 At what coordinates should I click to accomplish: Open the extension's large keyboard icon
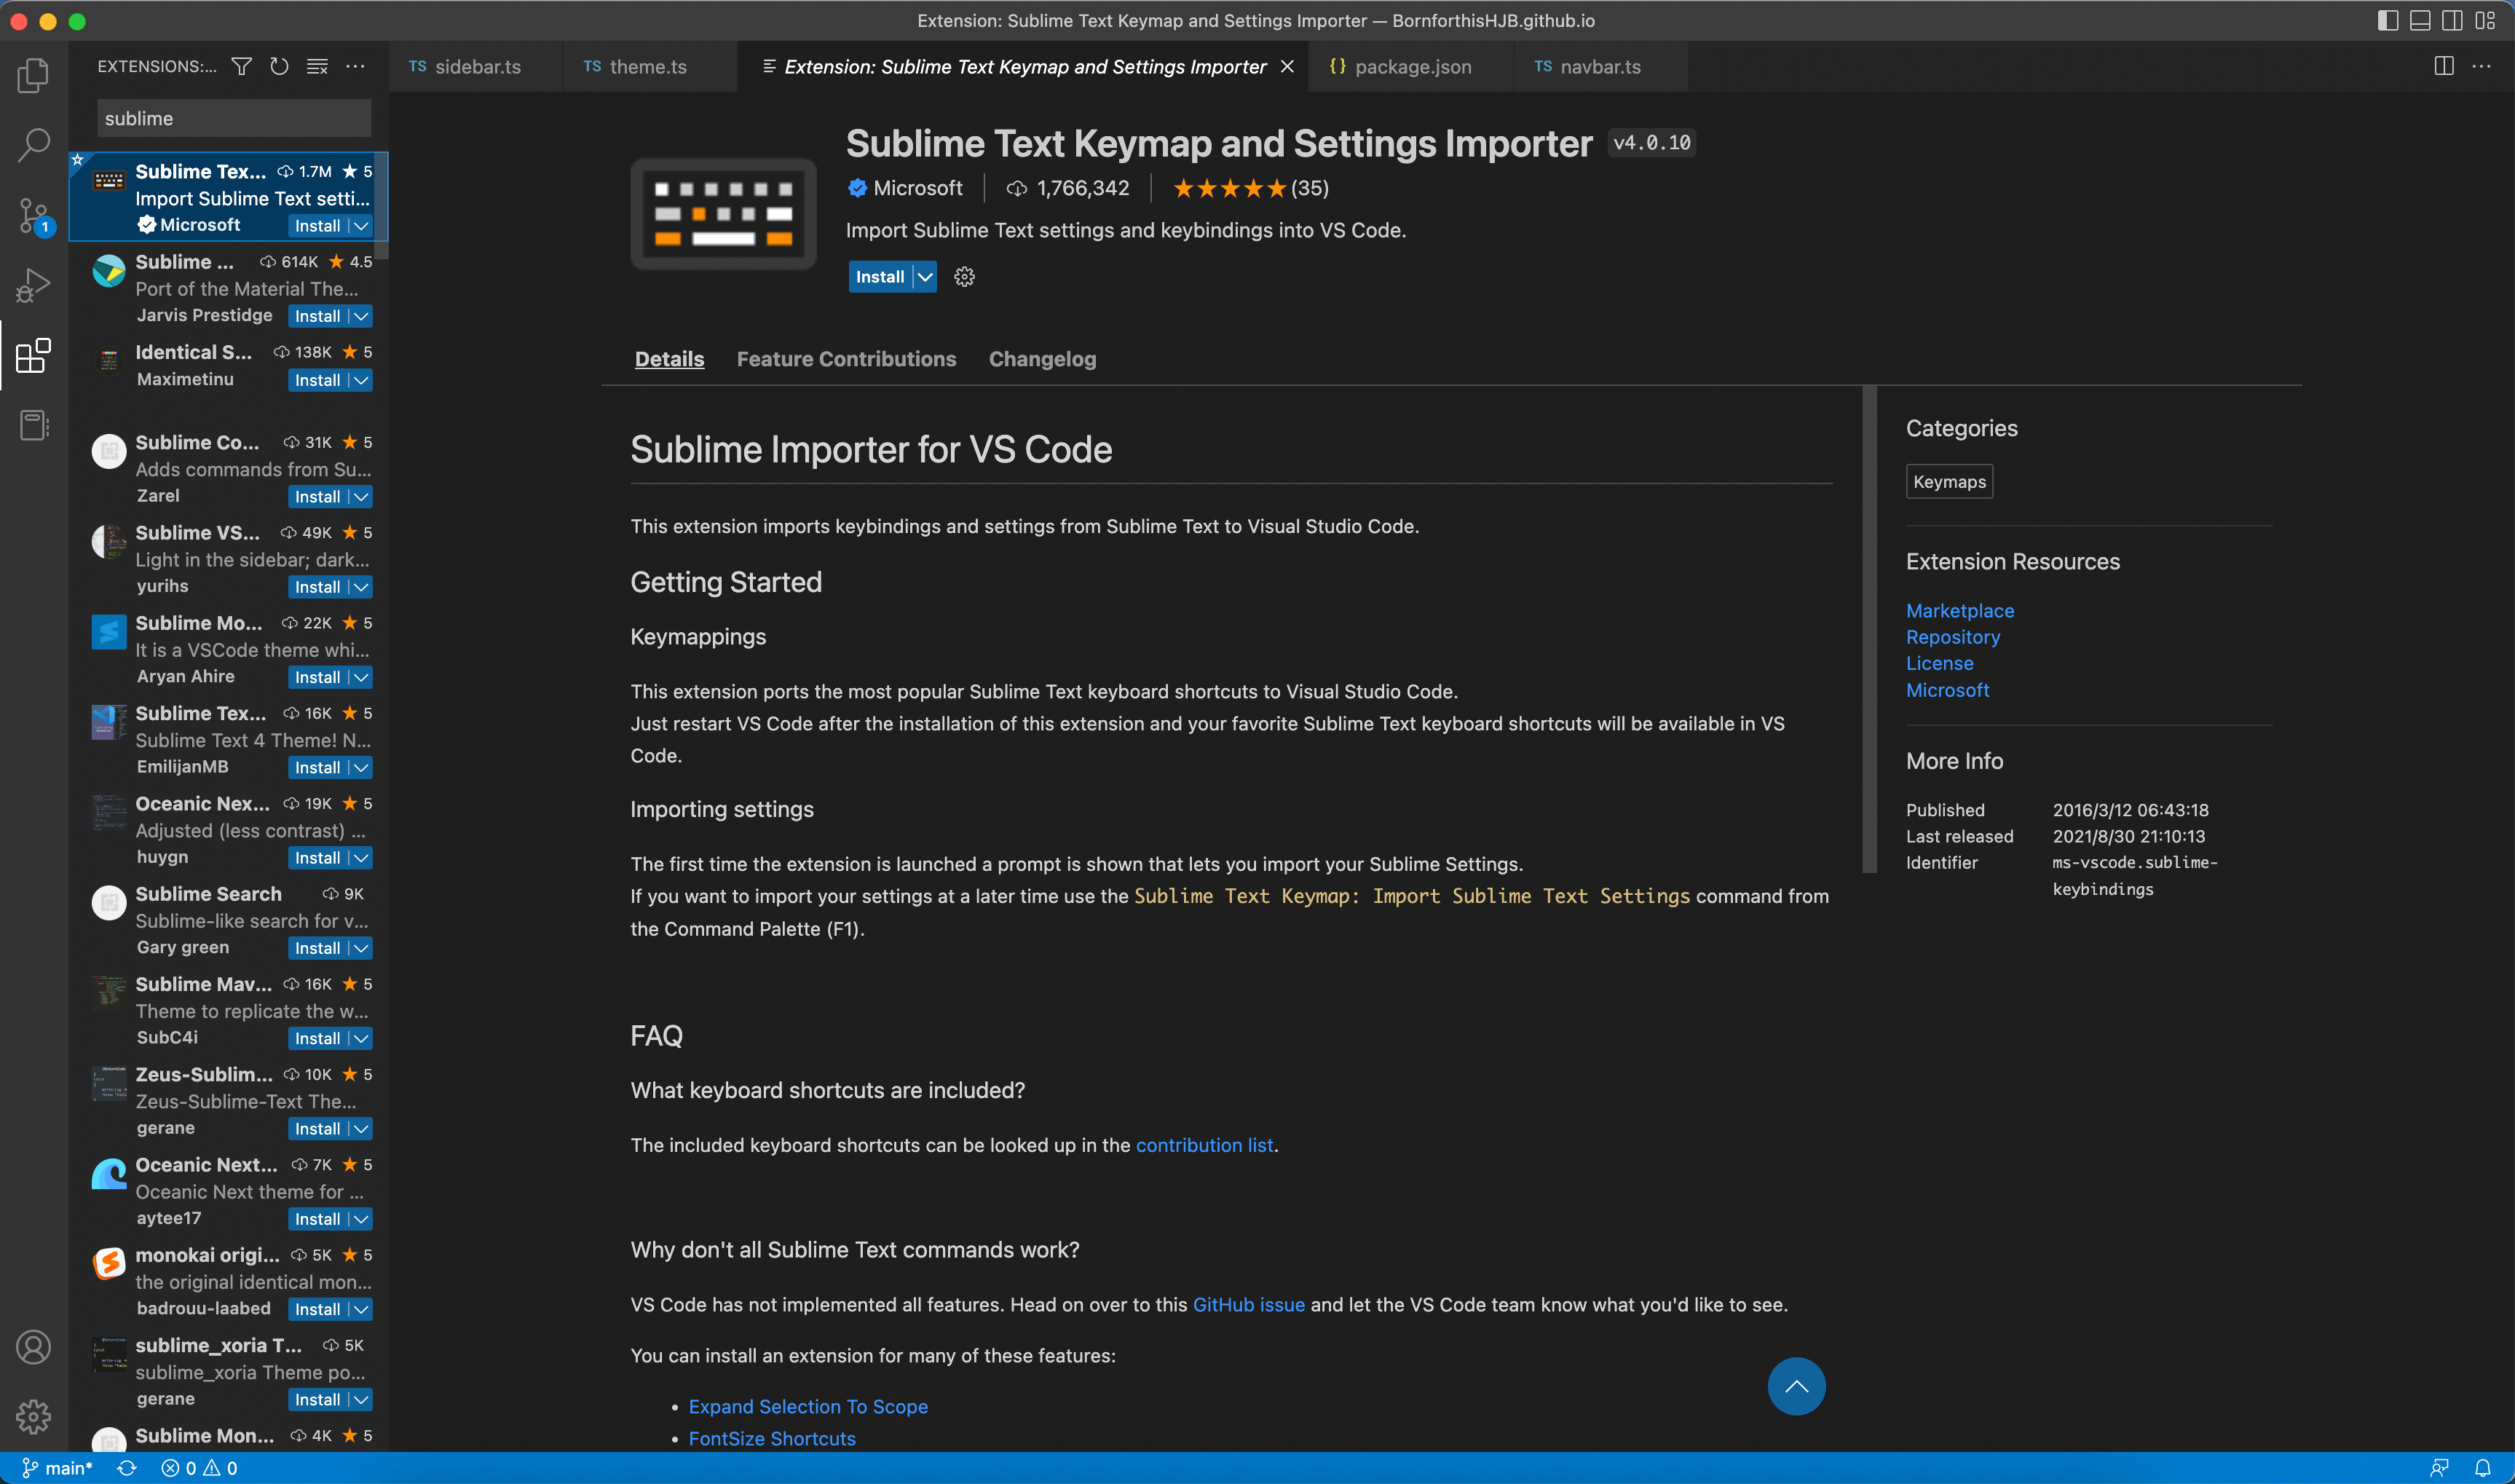point(723,213)
